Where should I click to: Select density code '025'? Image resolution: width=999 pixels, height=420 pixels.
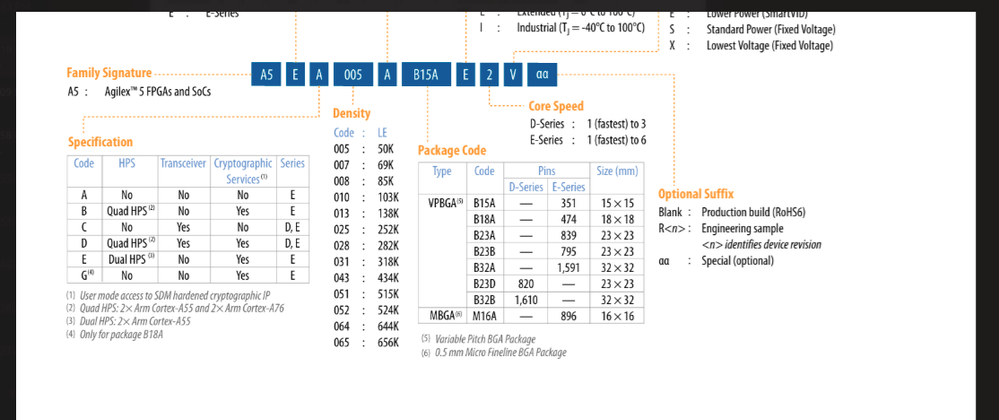pyautogui.click(x=343, y=229)
